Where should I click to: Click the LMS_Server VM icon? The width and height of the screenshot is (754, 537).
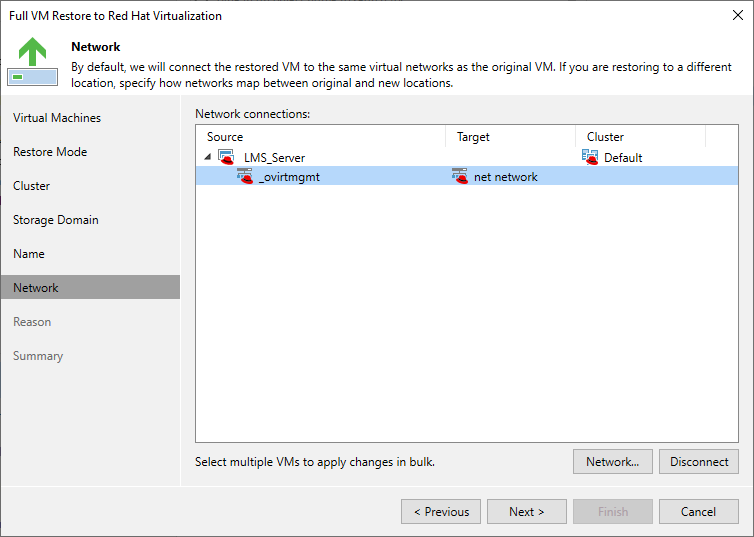[226, 158]
